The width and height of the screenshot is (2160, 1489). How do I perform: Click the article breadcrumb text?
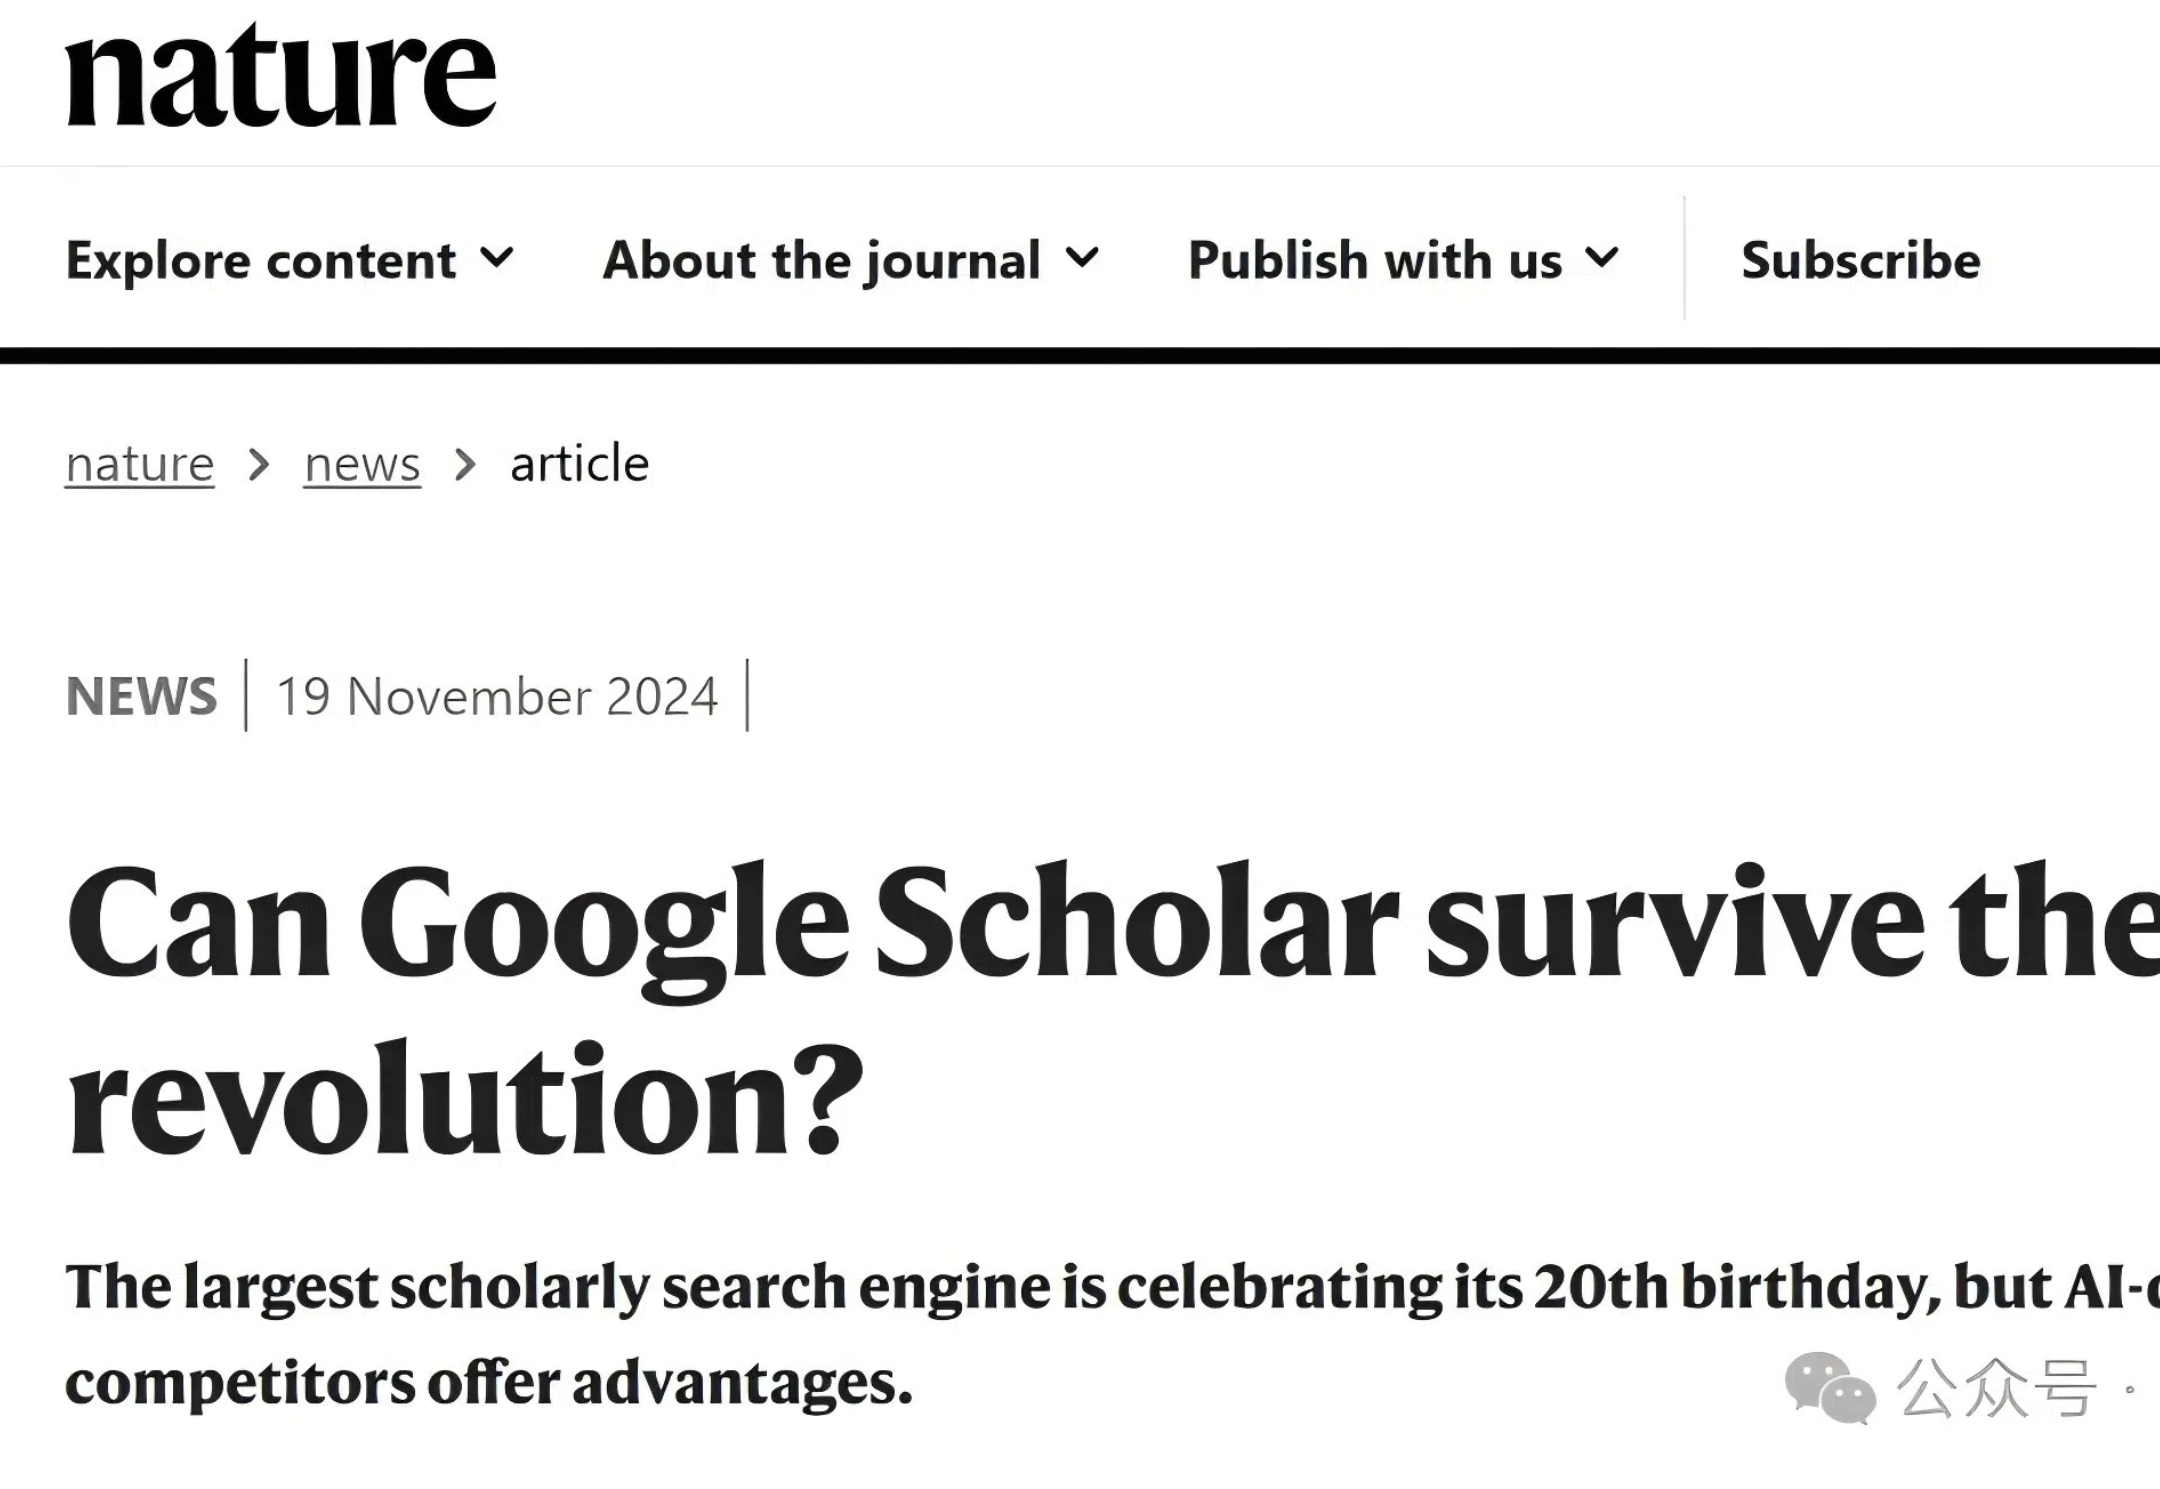580,463
